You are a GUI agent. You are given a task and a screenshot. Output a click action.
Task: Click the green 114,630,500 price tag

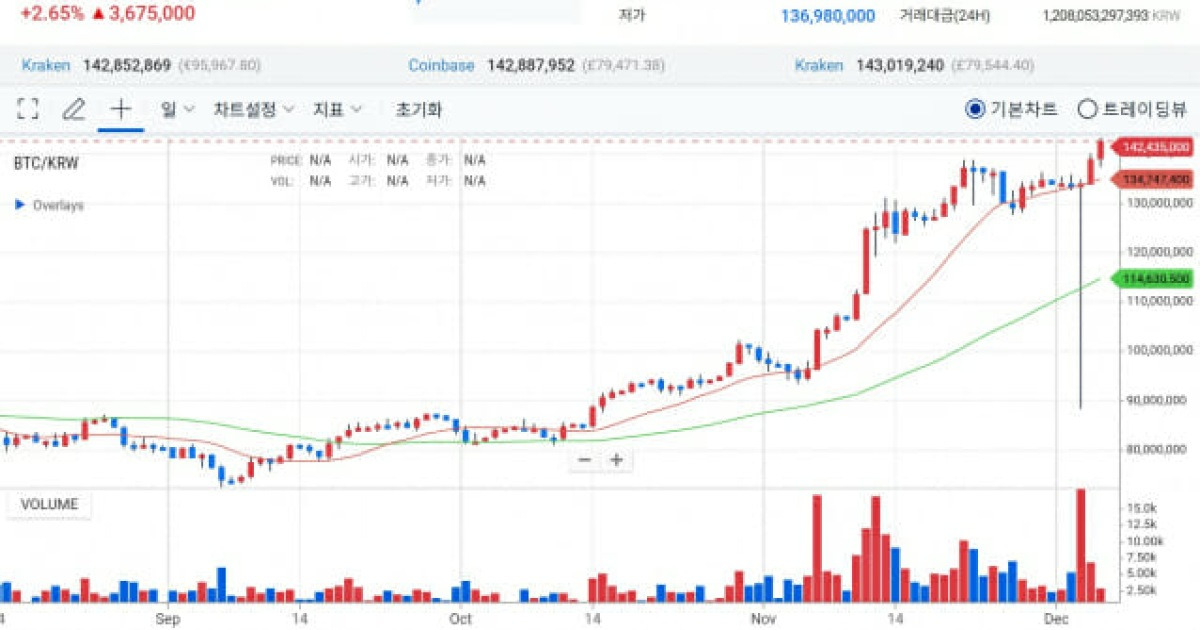point(1154,279)
